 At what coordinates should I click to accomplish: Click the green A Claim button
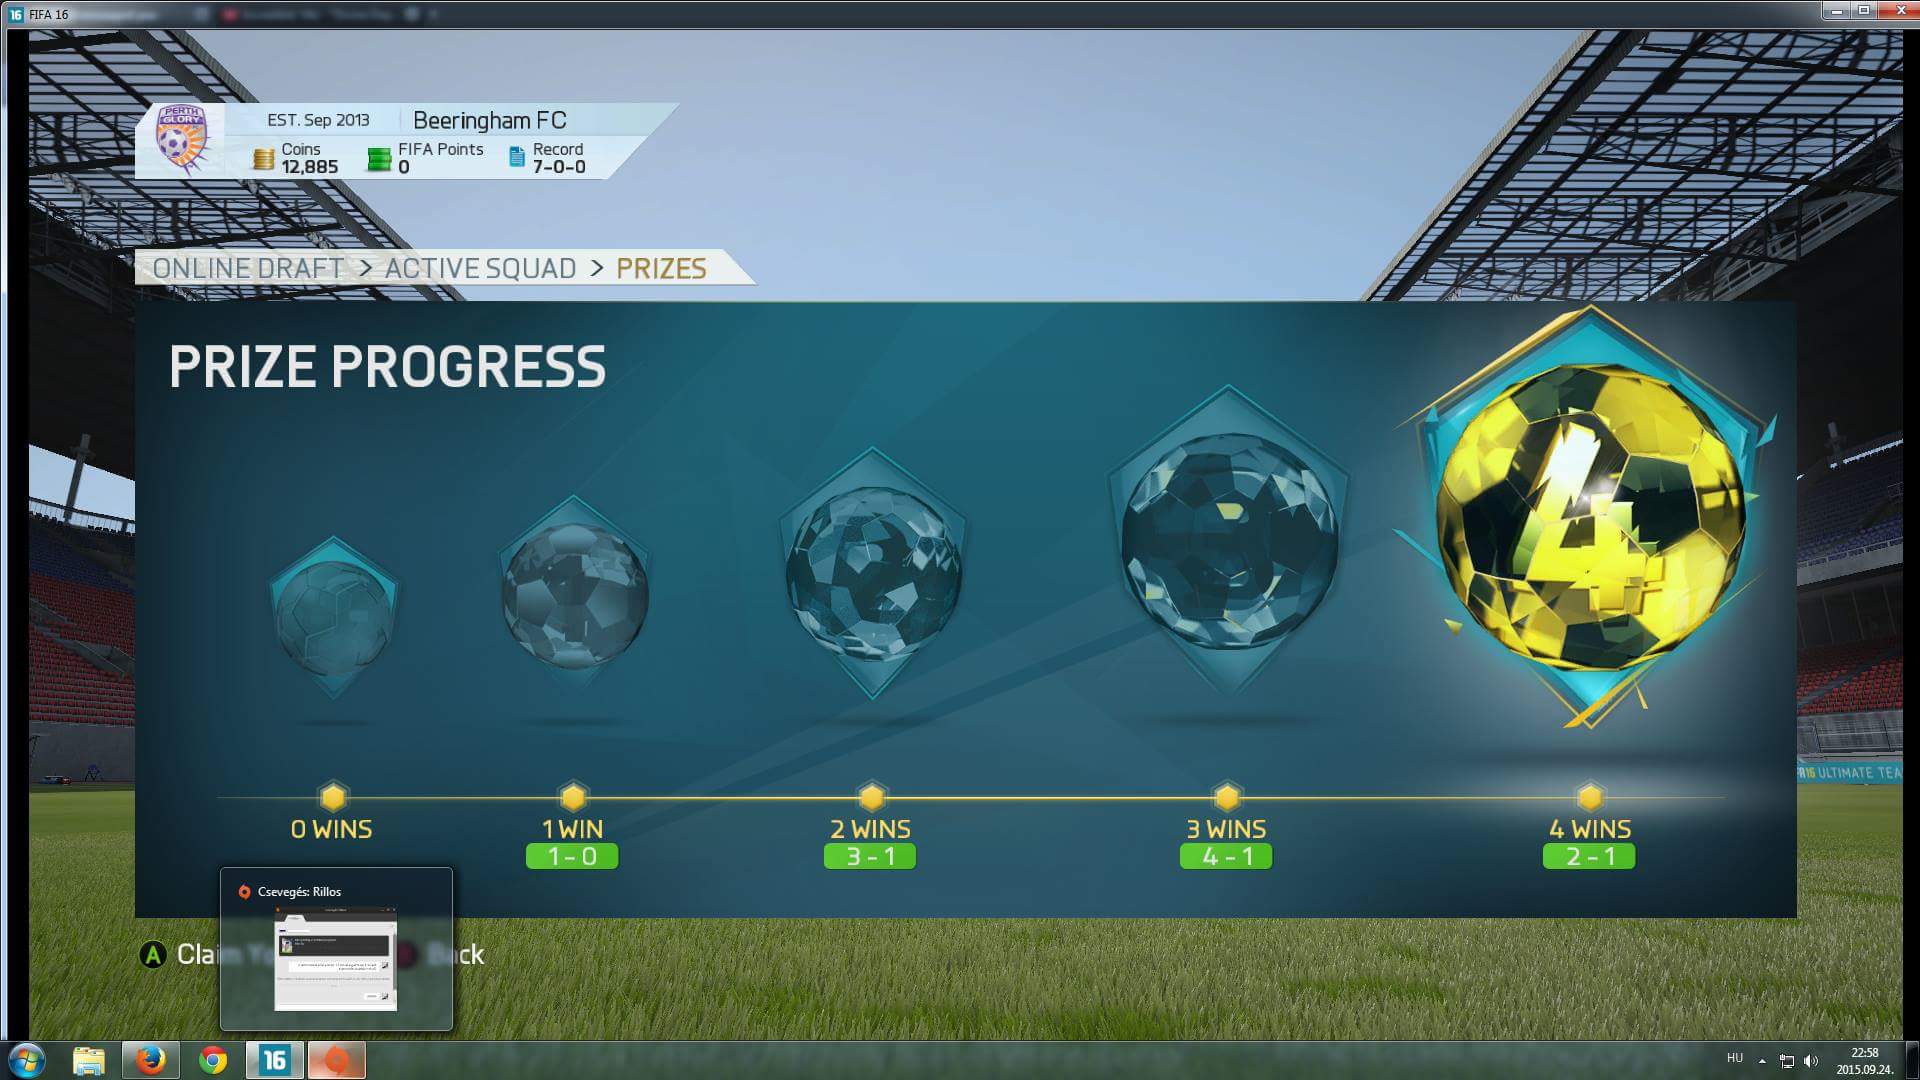pyautogui.click(x=153, y=955)
